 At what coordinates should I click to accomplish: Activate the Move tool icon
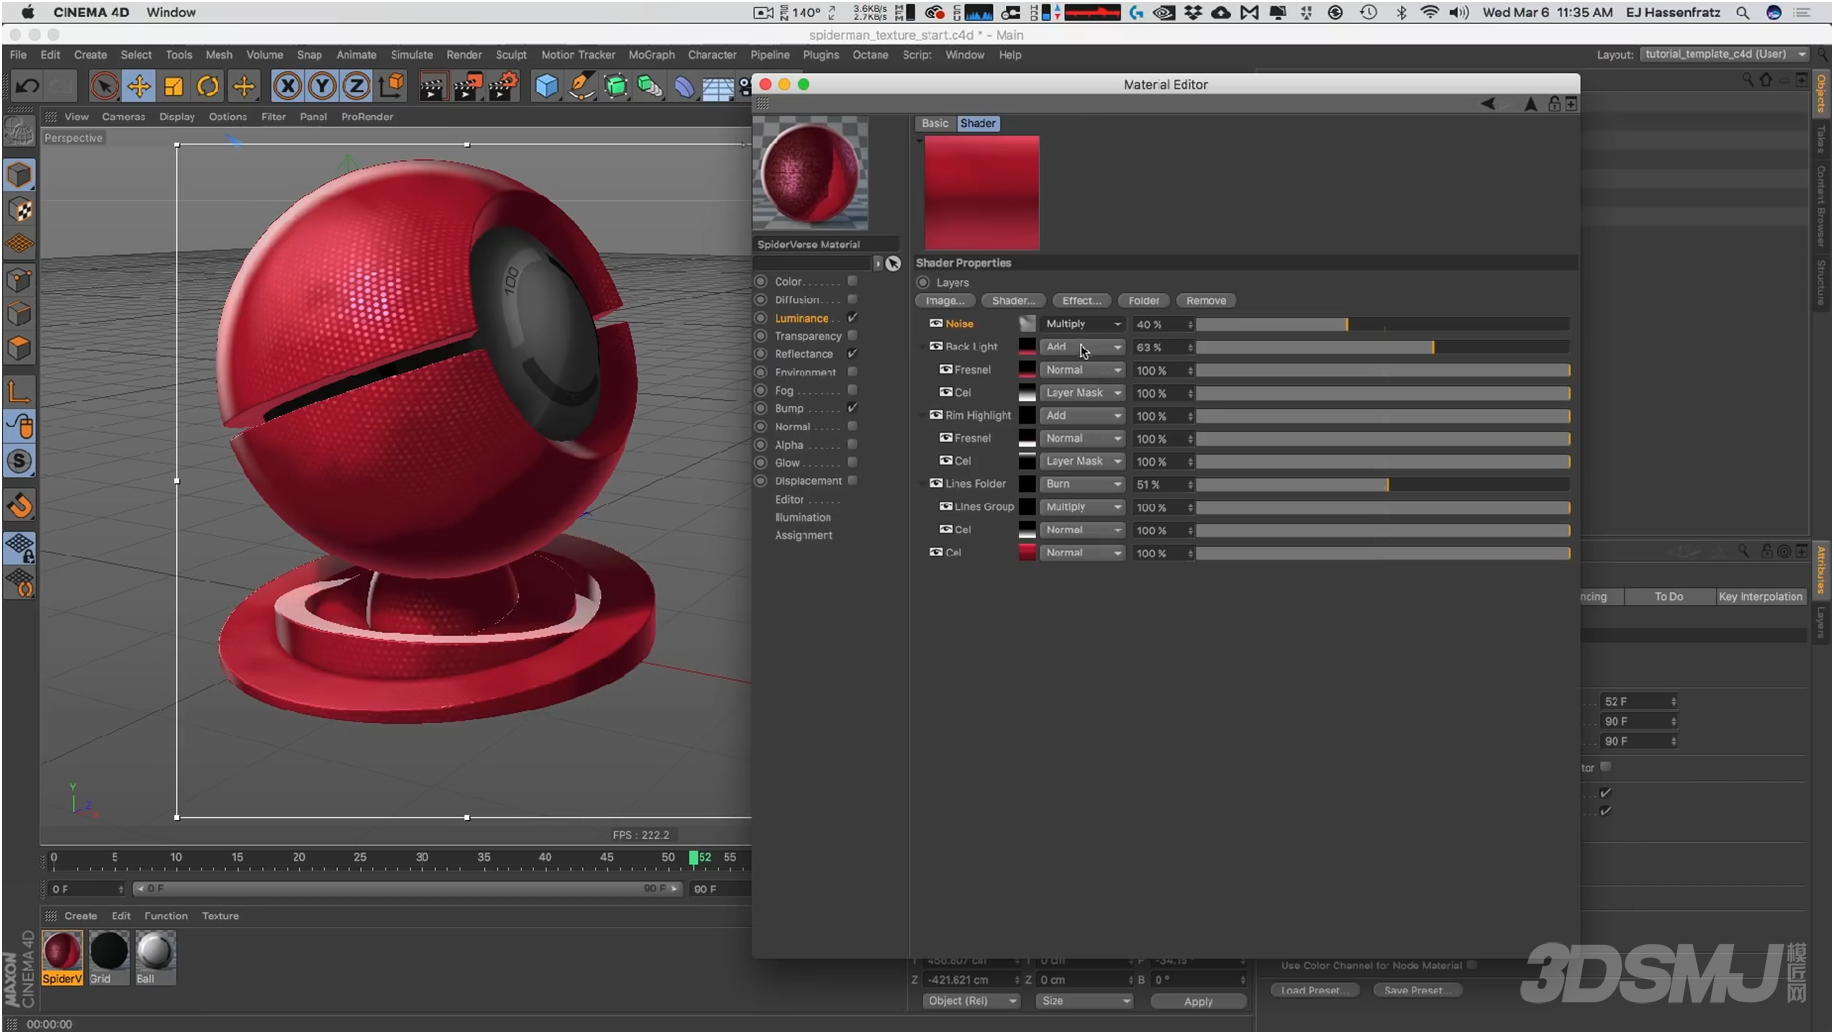pos(139,86)
